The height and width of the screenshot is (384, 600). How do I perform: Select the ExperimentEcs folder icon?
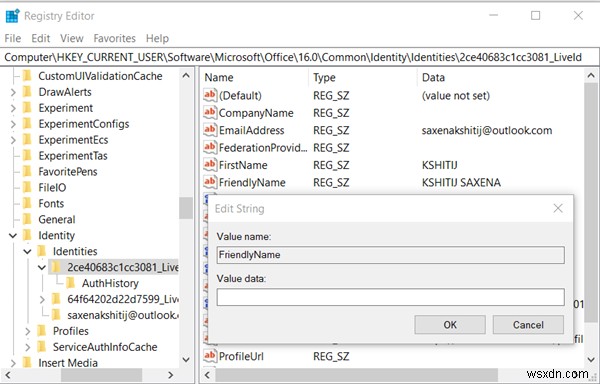[x=27, y=140]
